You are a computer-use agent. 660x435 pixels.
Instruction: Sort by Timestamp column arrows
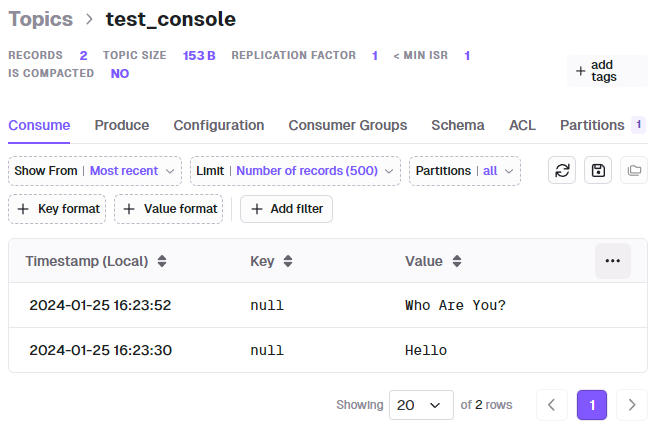(162, 261)
